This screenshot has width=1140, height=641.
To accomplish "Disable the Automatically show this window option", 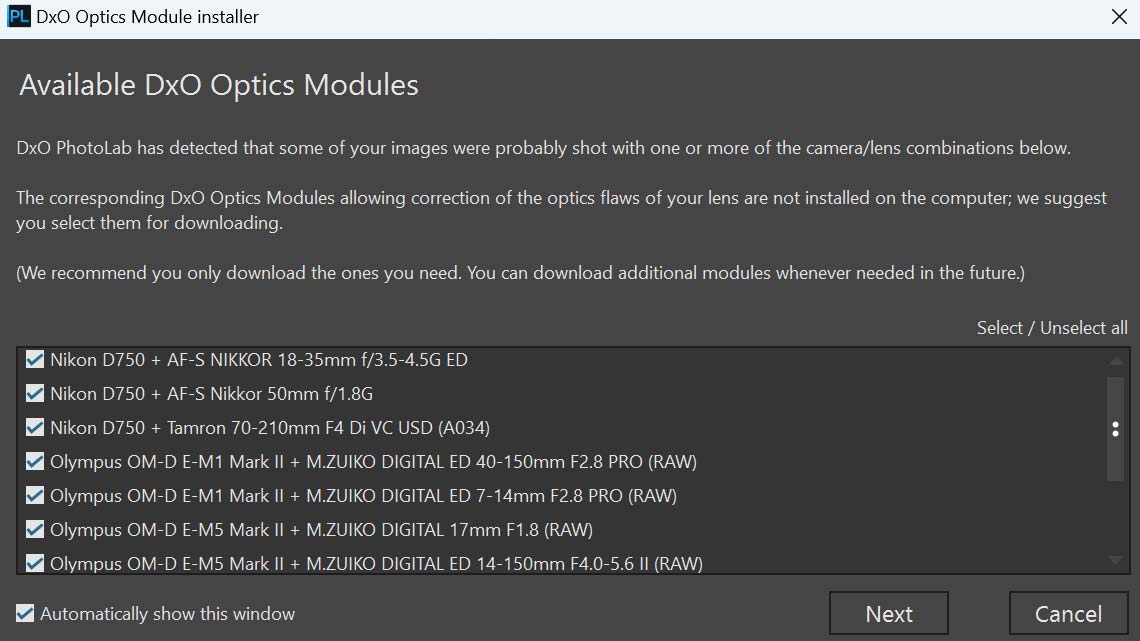I will pos(25,613).
